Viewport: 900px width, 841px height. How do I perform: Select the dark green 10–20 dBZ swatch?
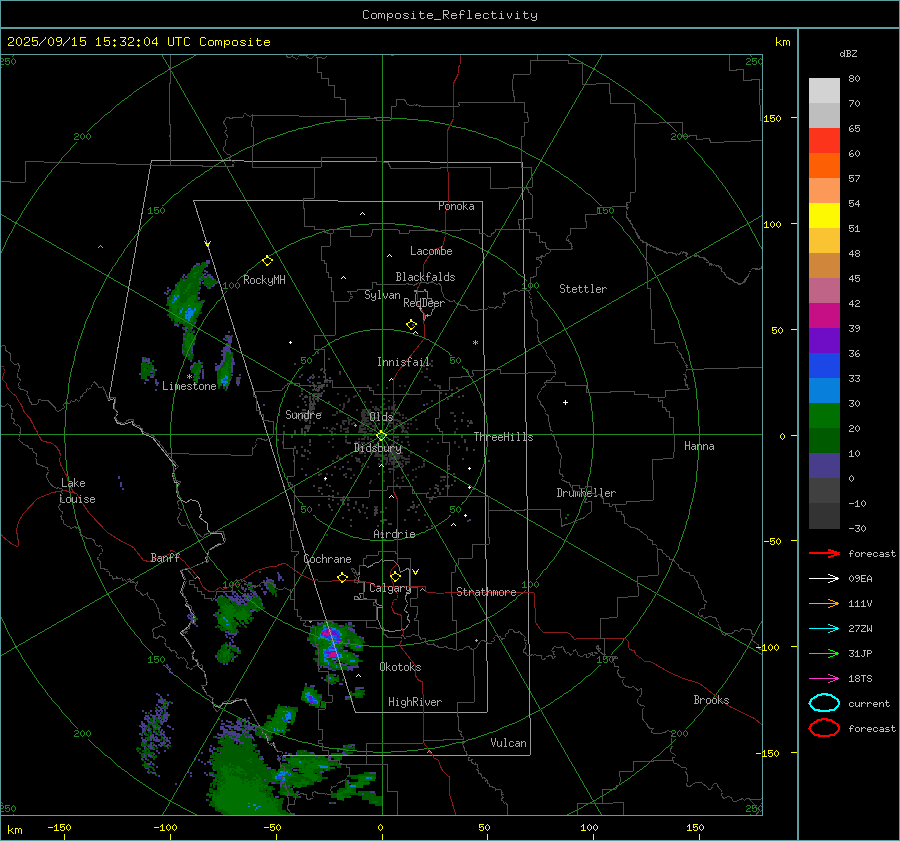[x=824, y=441]
